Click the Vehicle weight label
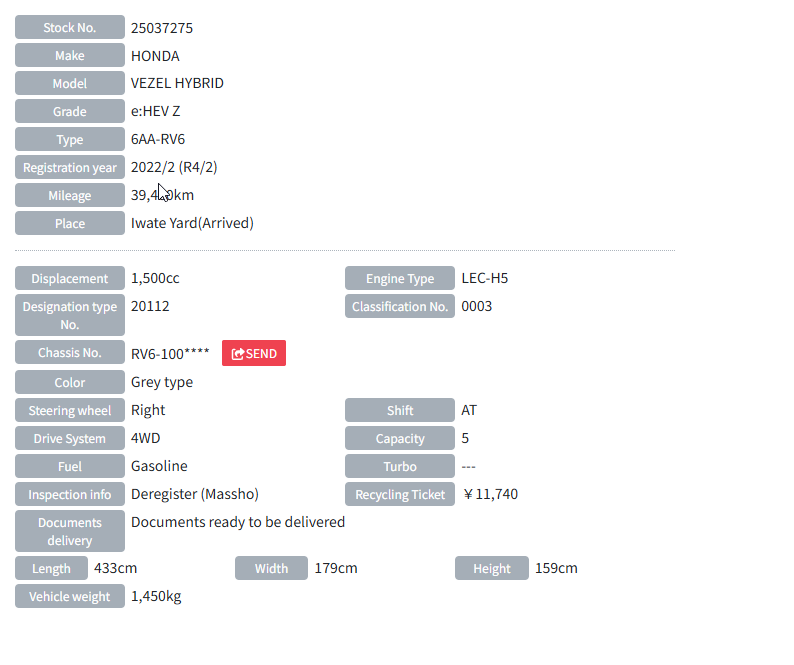 [70, 597]
